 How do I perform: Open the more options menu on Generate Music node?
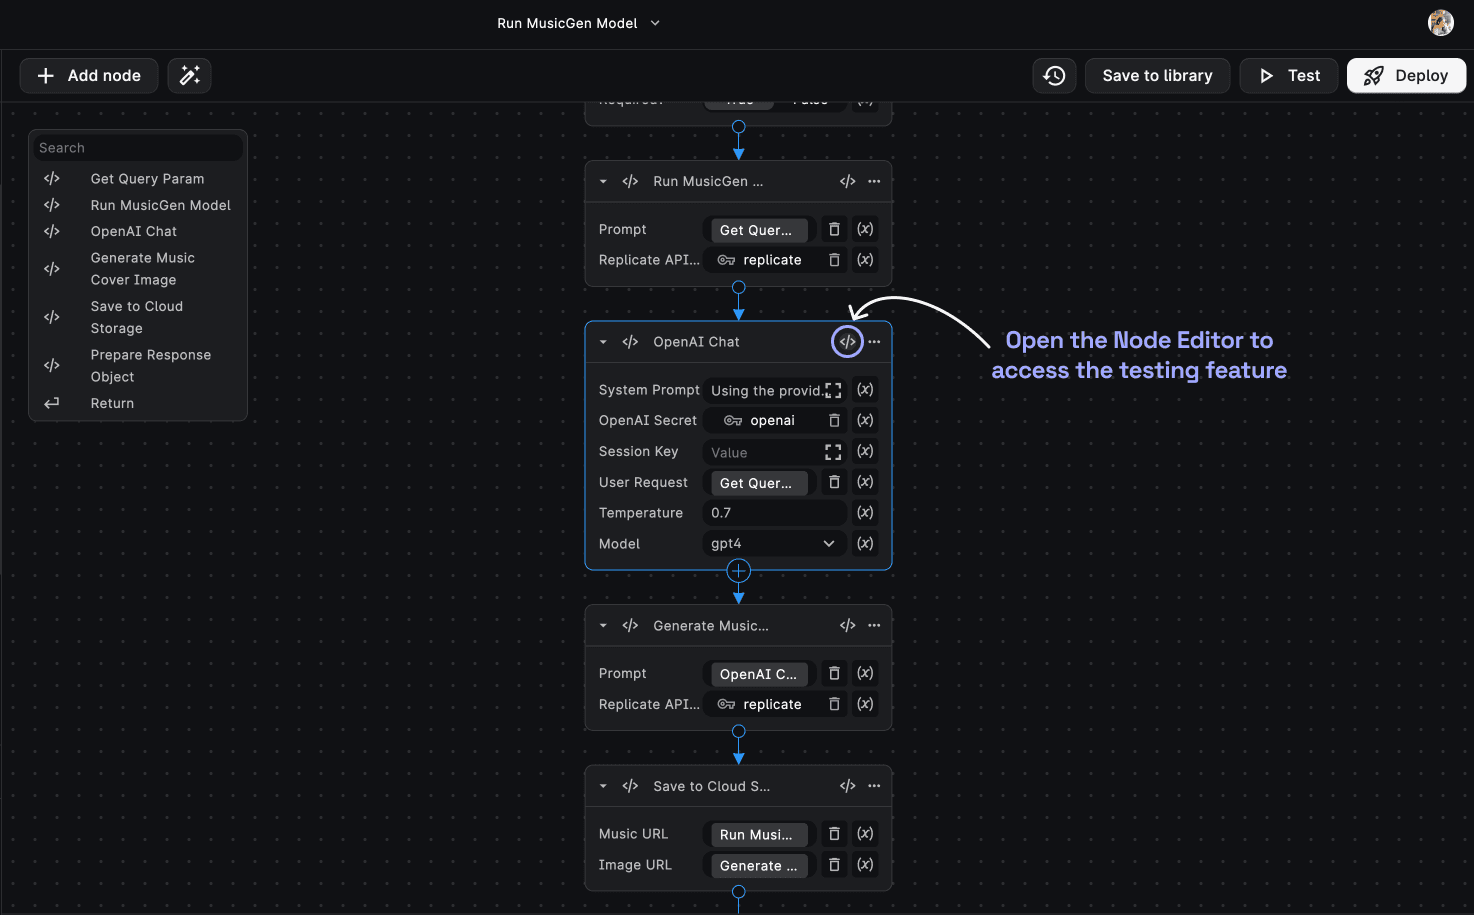tap(874, 626)
